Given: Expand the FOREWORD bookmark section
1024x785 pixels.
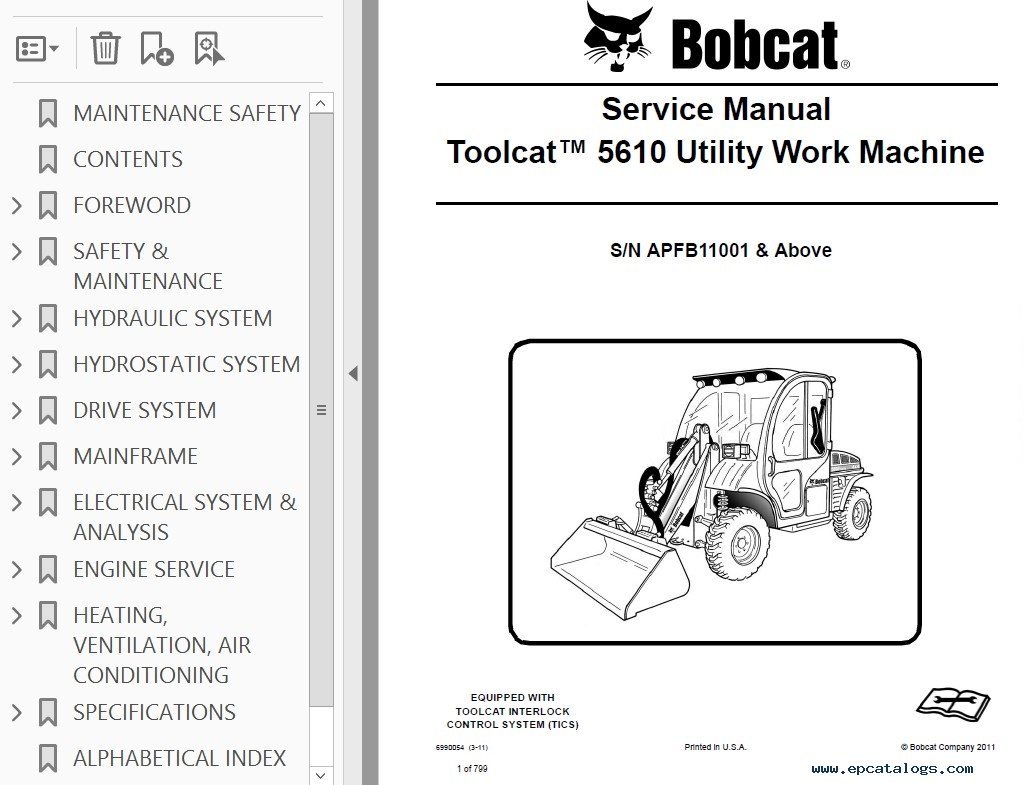Looking at the screenshot, I should 16,205.
